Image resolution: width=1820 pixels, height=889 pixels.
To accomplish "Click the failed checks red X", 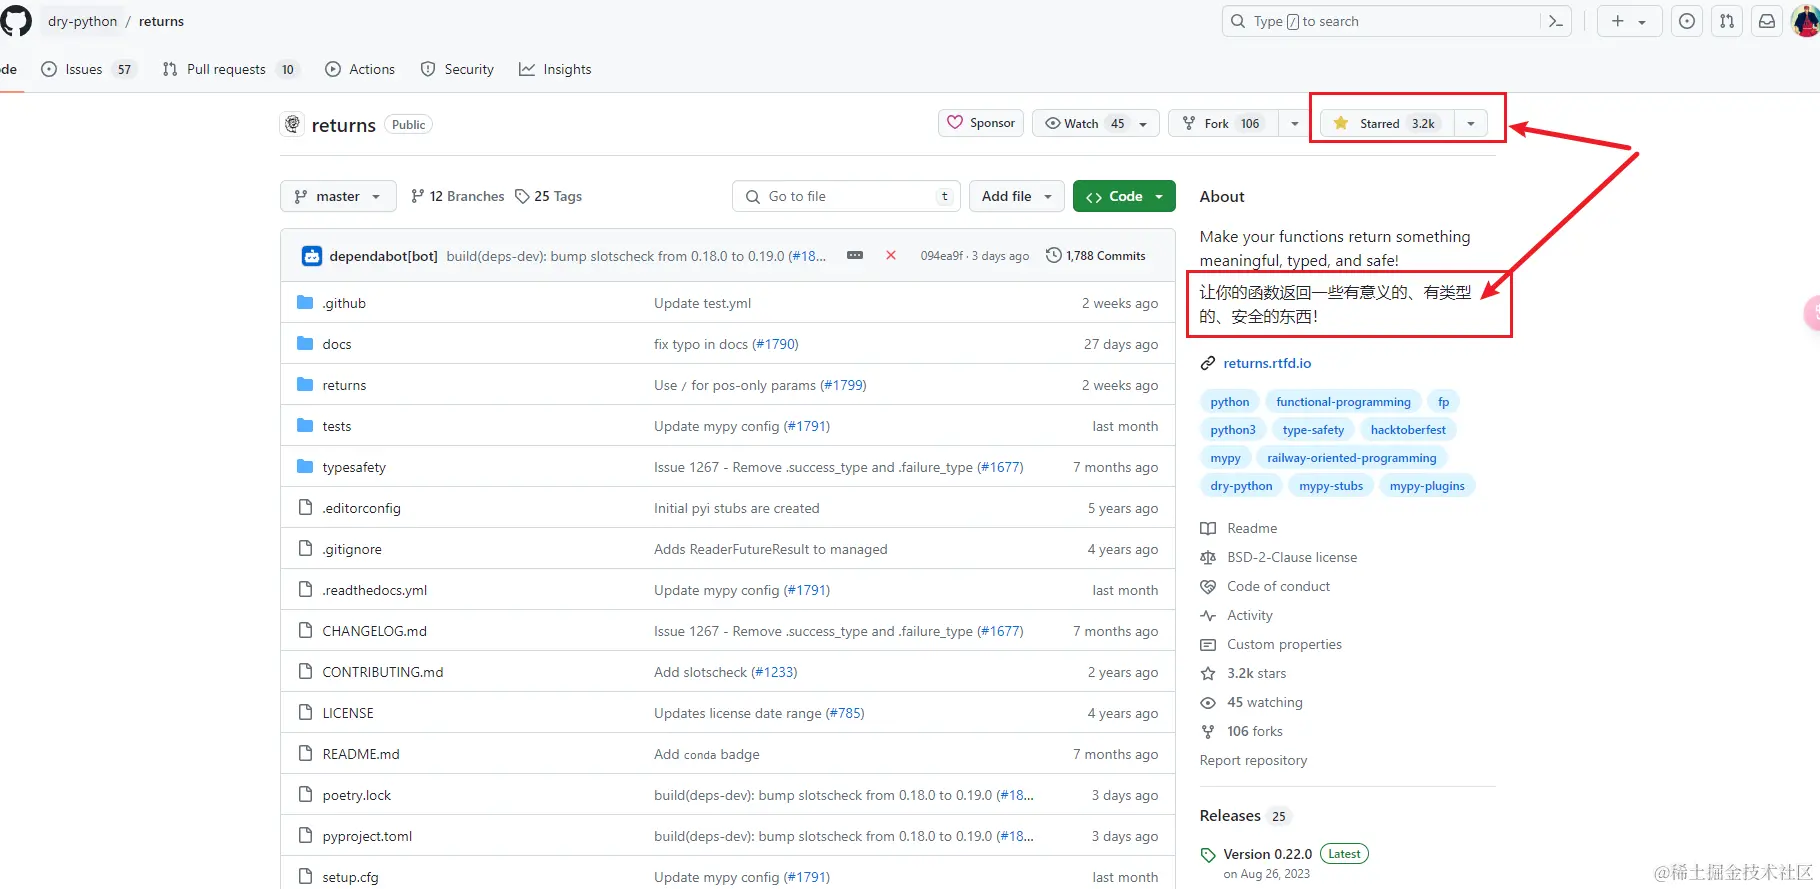I will (890, 256).
